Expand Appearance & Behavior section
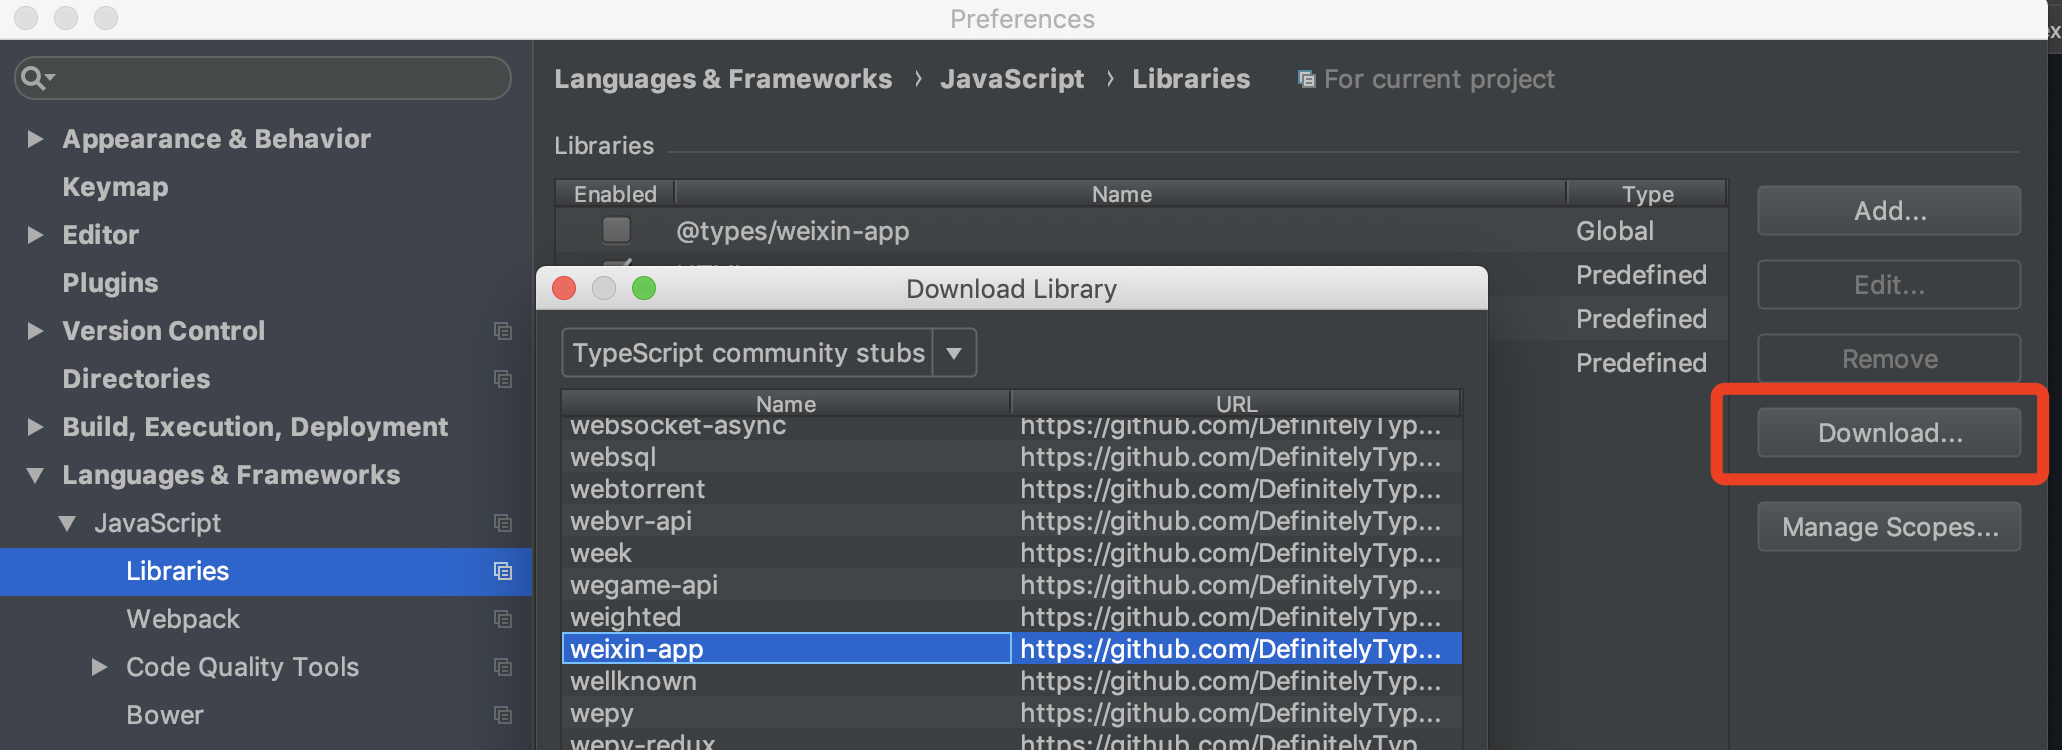Viewport: 2062px width, 750px height. click(35, 139)
